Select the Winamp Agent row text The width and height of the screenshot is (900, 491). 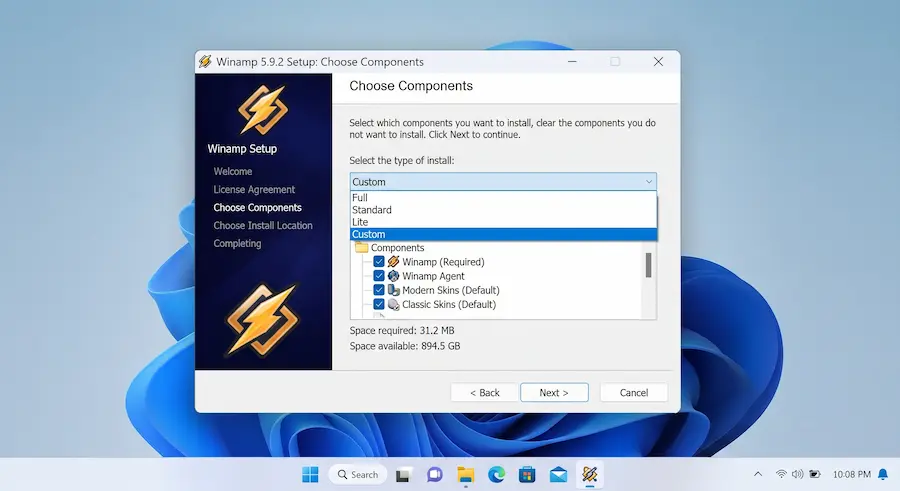tap(433, 276)
